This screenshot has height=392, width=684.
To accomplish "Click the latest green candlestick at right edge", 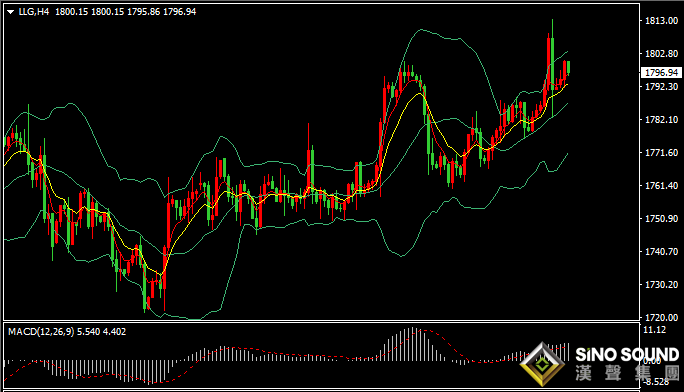I will coord(568,68).
